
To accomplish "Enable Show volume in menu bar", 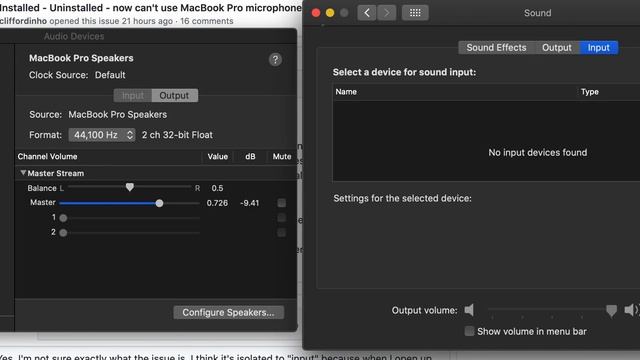I will pos(469,331).
